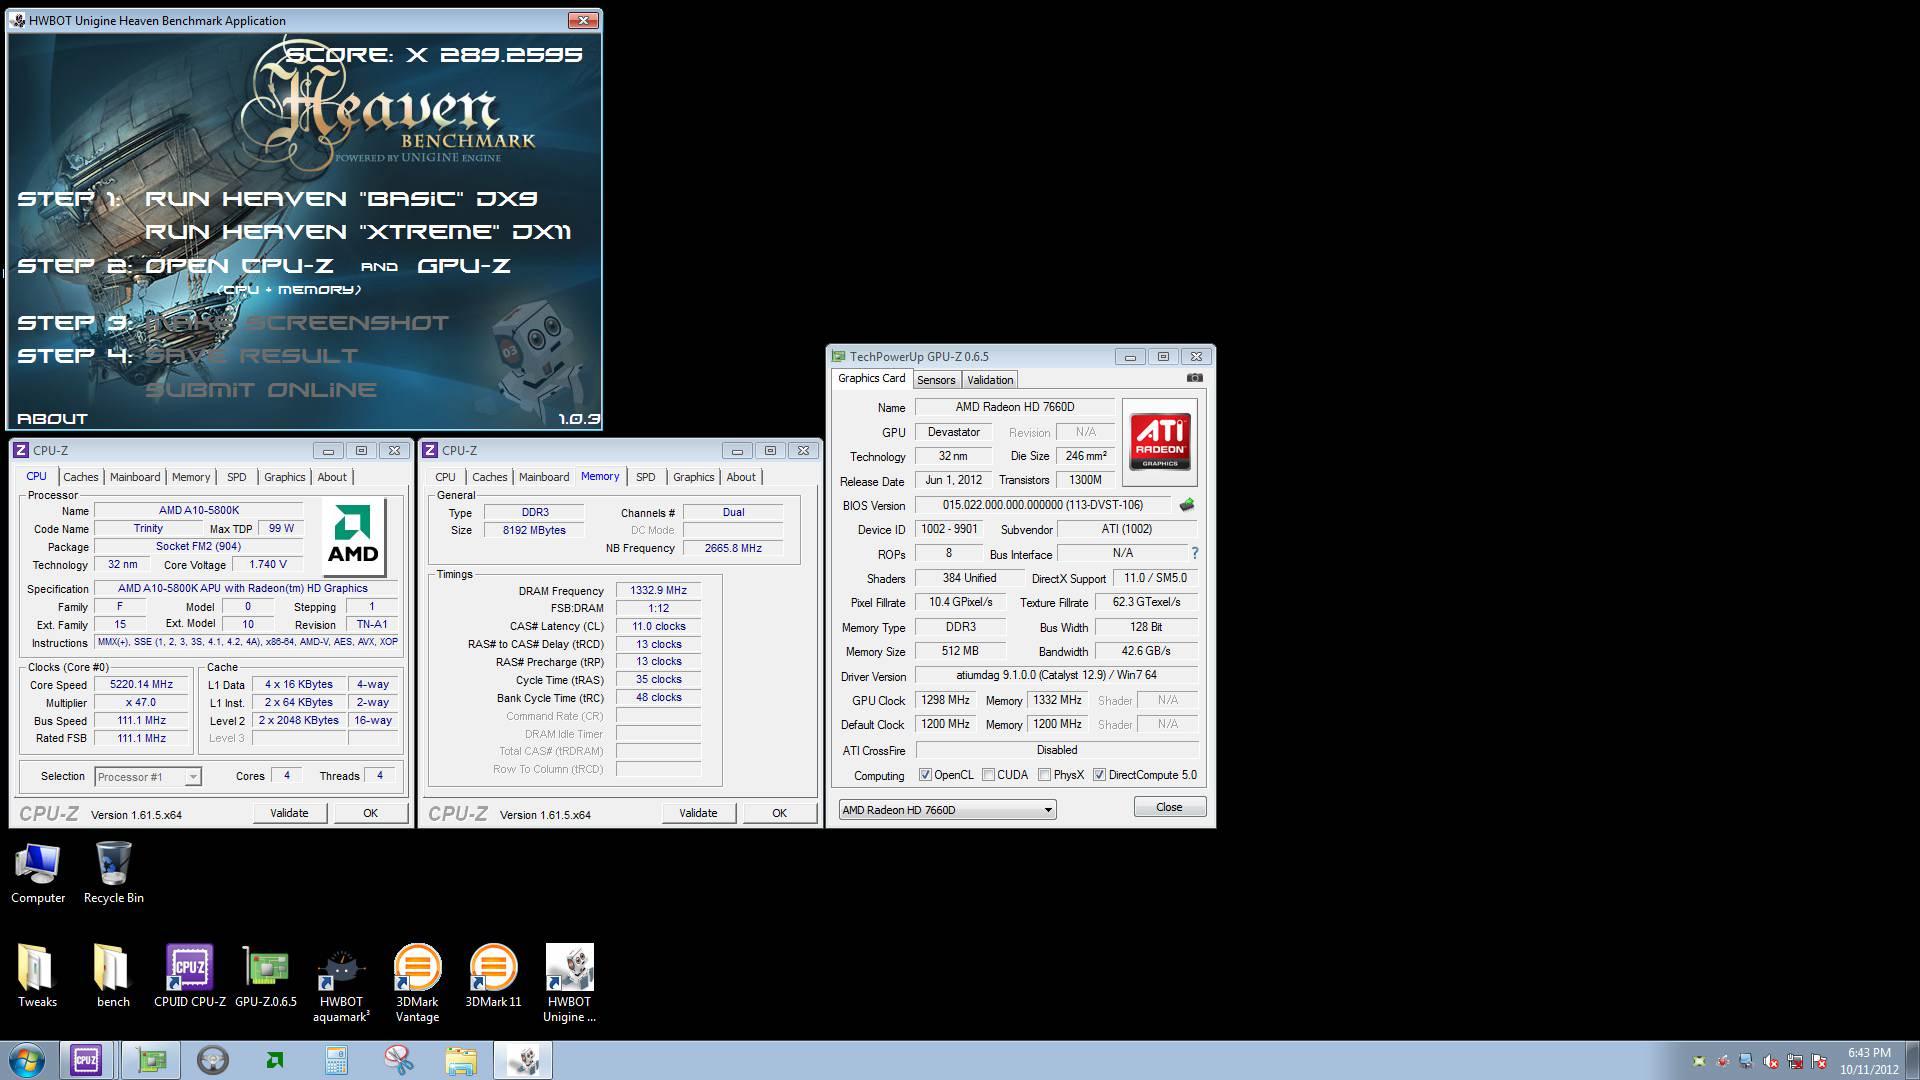This screenshot has width=1920, height=1080.
Task: Click the AMD green arrow taskbar icon
Action: 275,1060
